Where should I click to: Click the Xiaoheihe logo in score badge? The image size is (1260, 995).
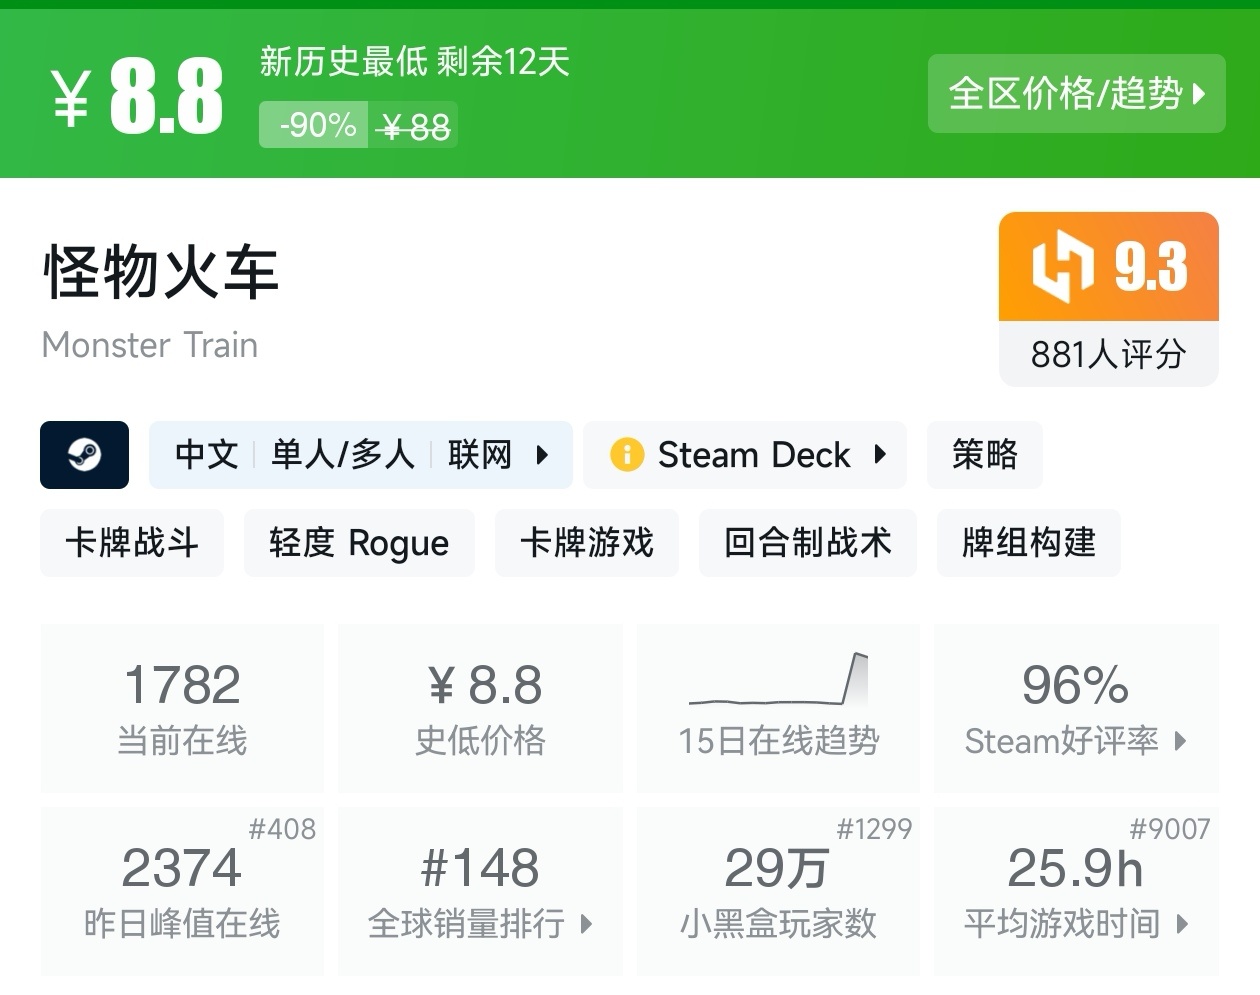tap(1062, 266)
